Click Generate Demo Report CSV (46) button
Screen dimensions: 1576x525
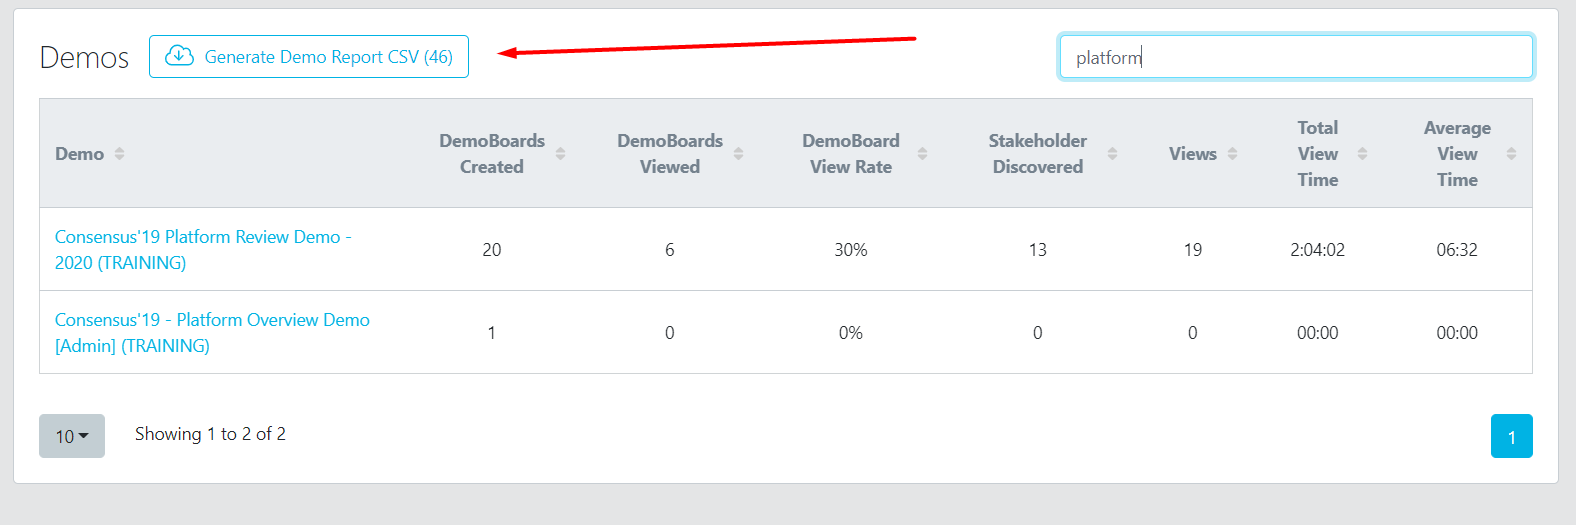pyautogui.click(x=309, y=56)
